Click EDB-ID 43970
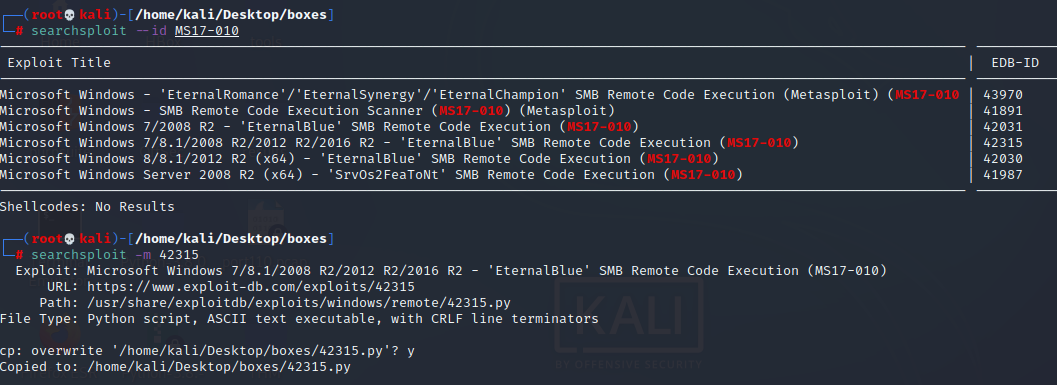 pyautogui.click(x=1003, y=95)
